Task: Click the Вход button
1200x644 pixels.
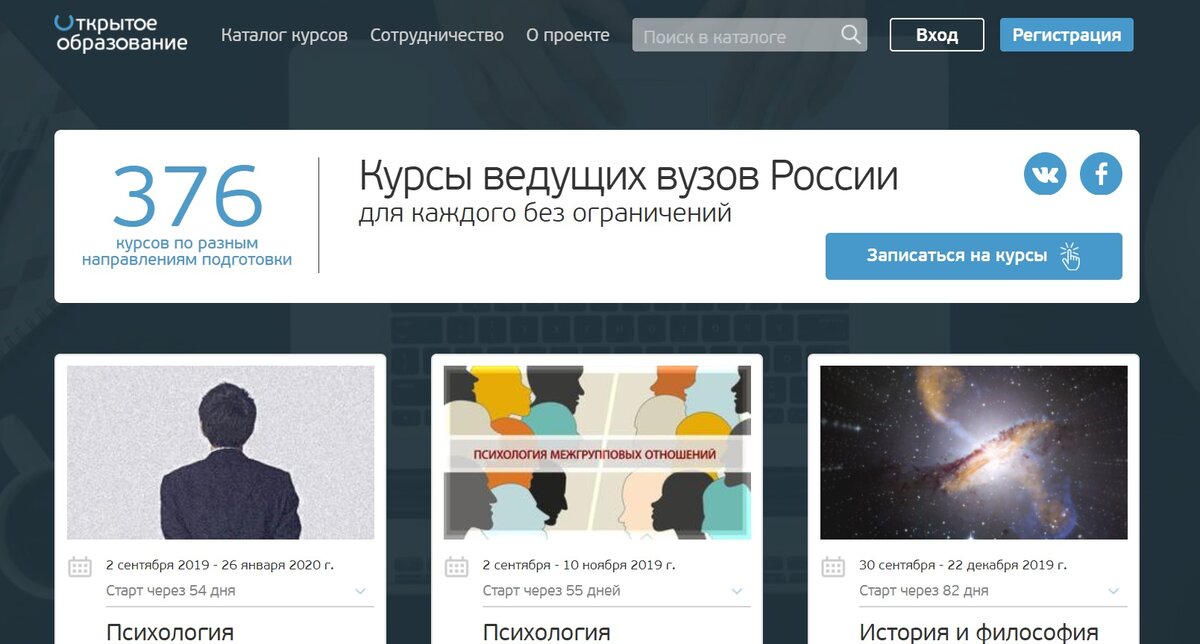Action: pyautogui.click(x=937, y=35)
